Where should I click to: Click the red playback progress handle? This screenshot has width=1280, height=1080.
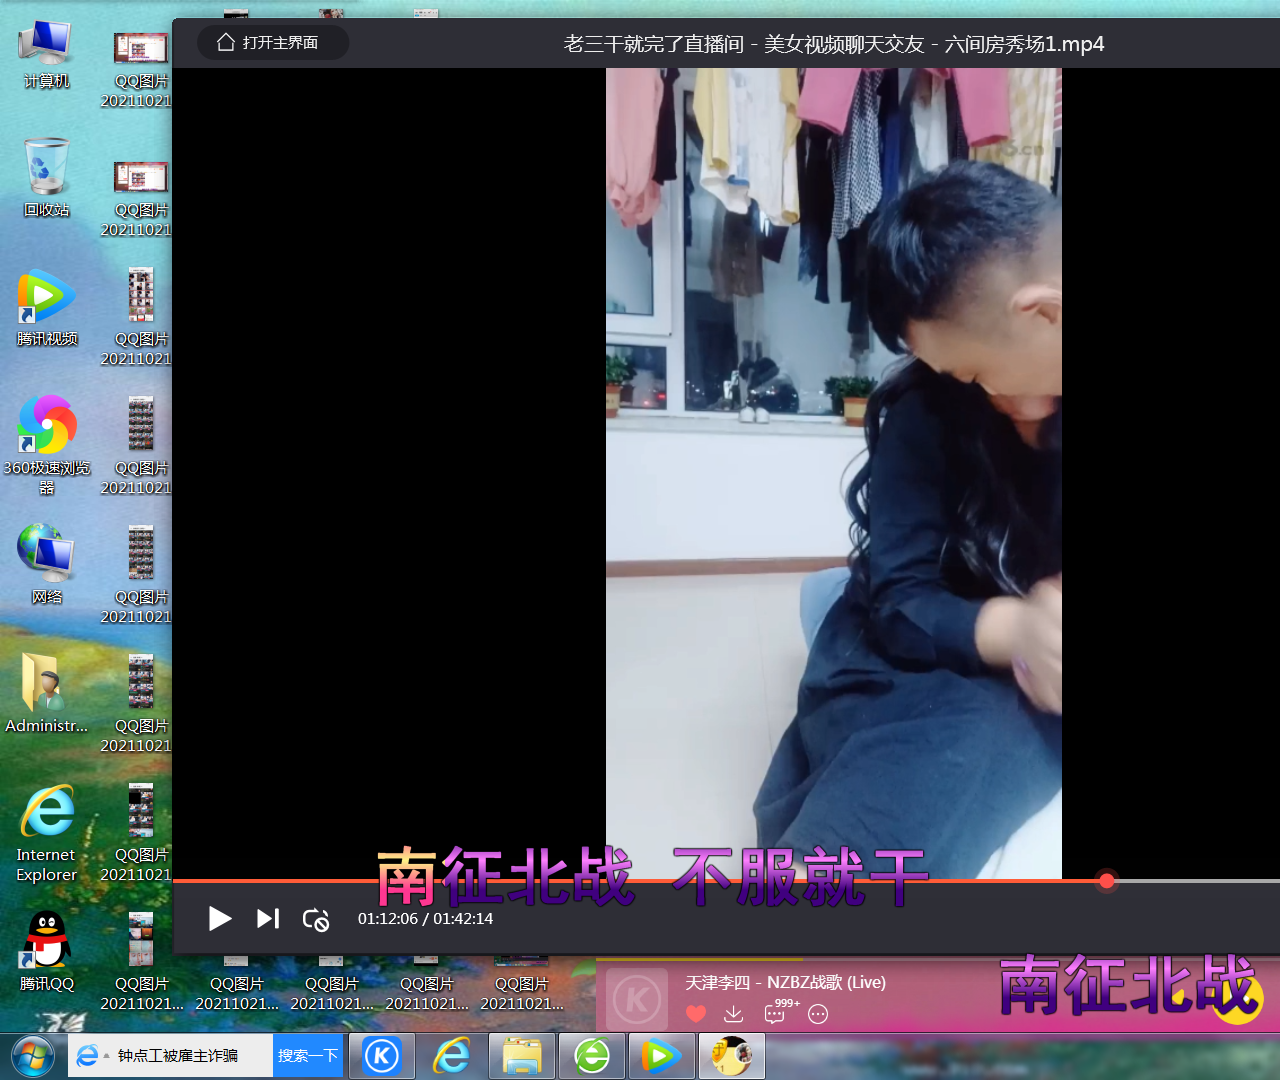tap(1106, 881)
